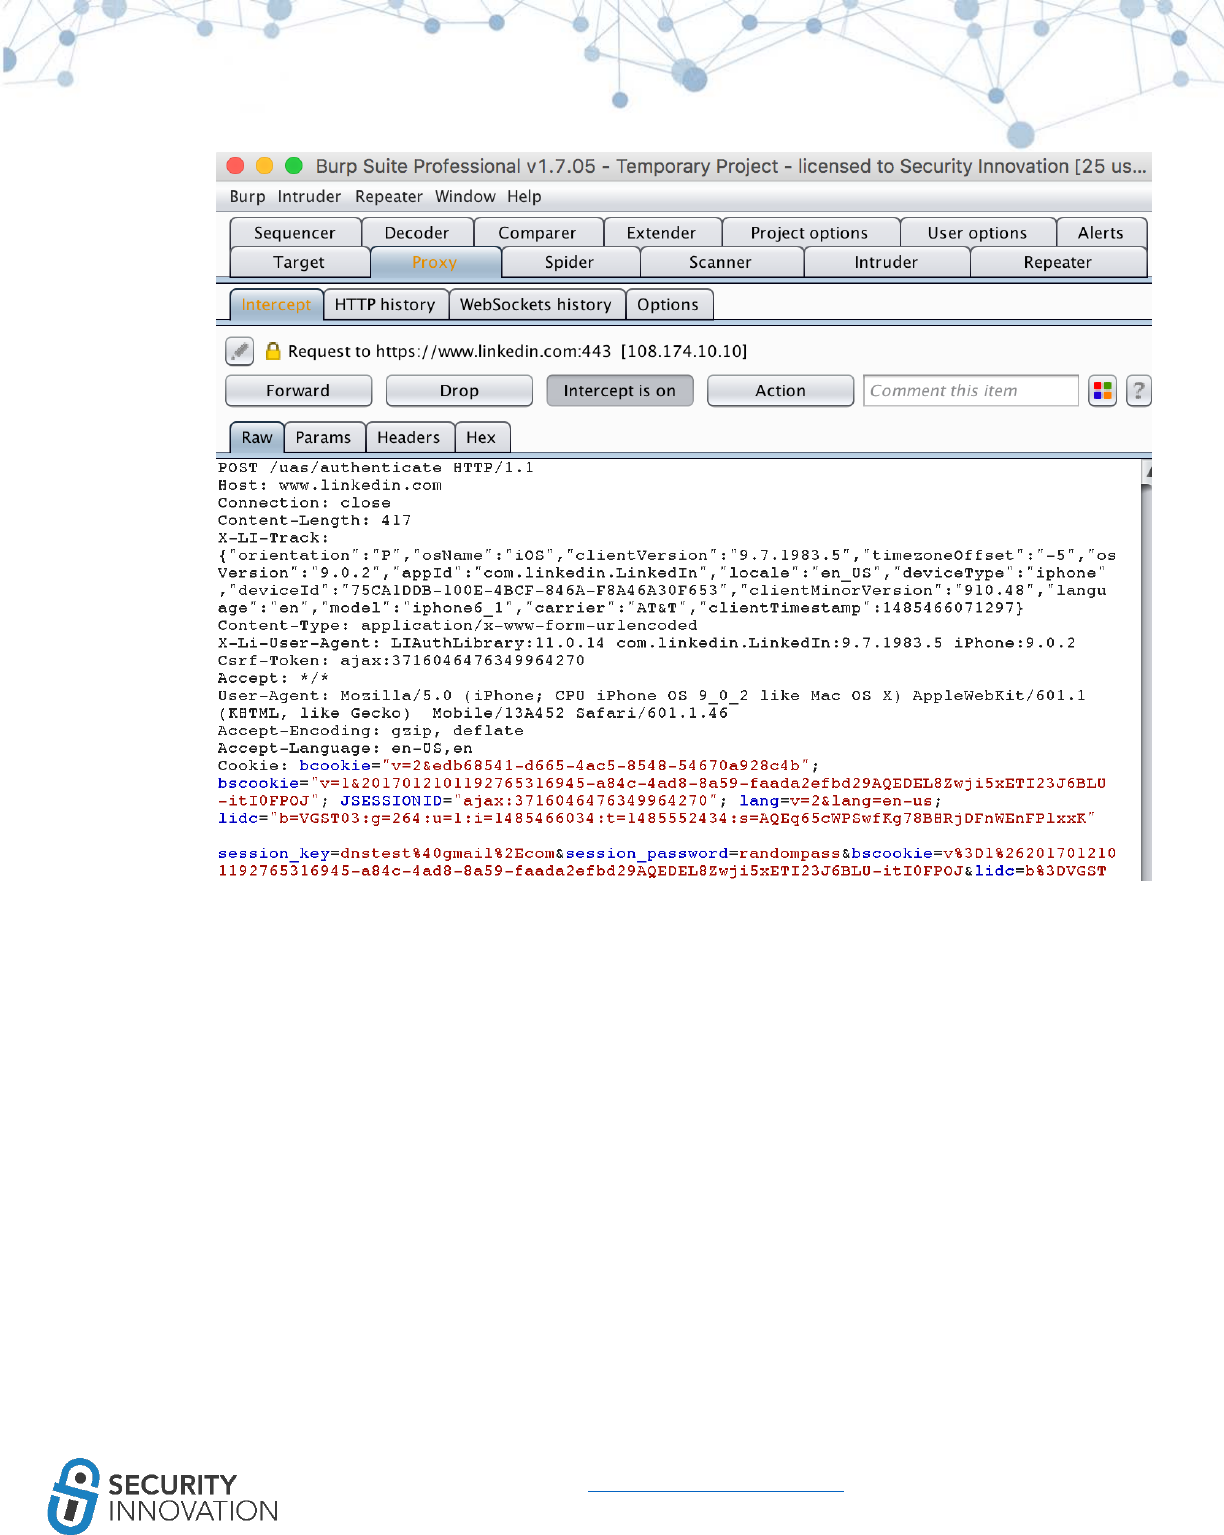The height and width of the screenshot is (1535, 1224).
Task: Click the POST /uas/authenticate request line
Action: tap(376, 467)
